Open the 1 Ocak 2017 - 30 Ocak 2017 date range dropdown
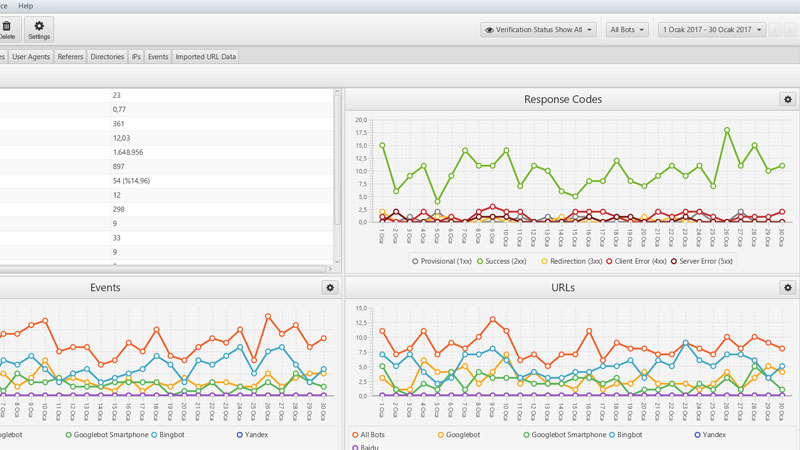 pyautogui.click(x=712, y=30)
